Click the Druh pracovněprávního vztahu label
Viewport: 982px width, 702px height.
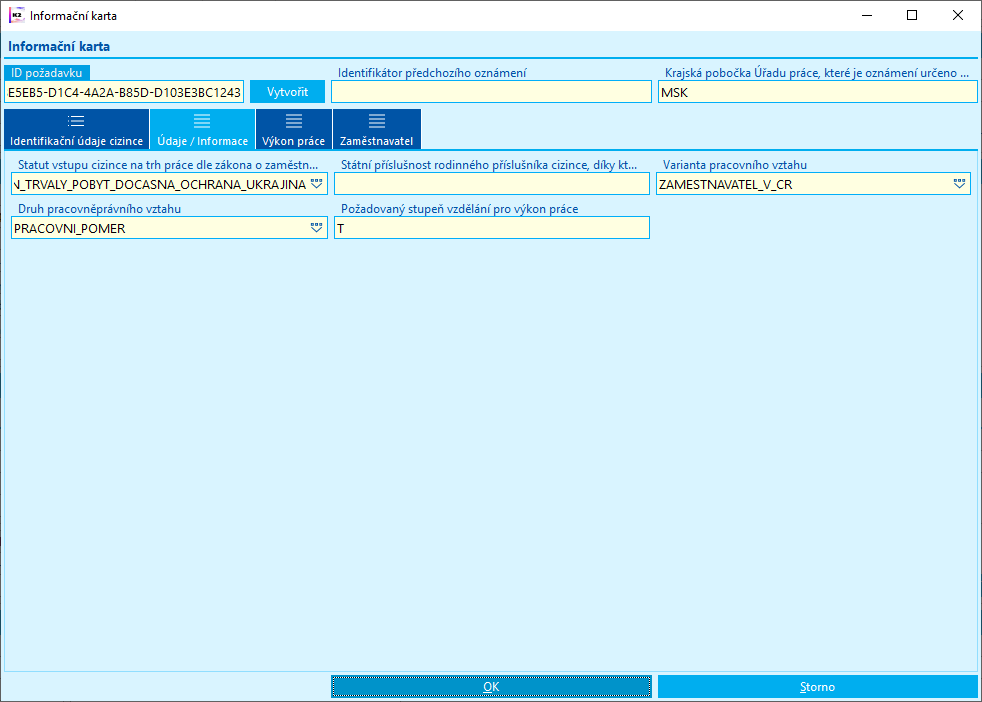coord(100,209)
